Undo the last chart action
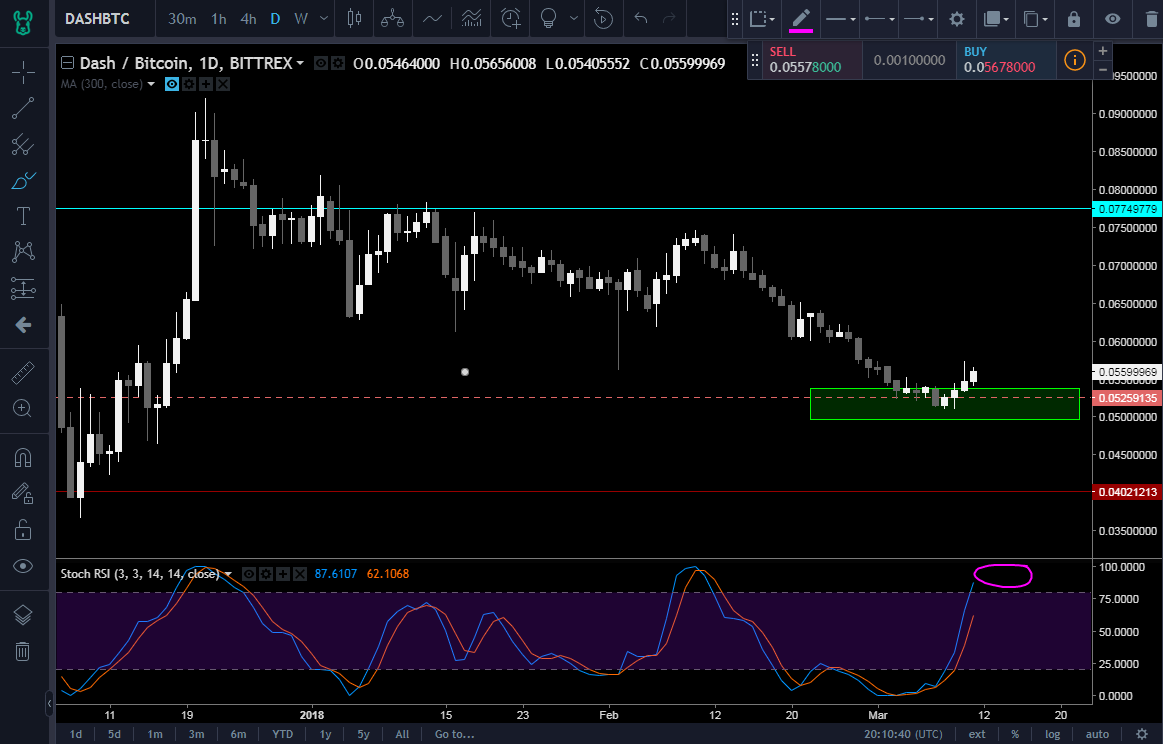Screen dimensions: 1163x744 [x=641, y=19]
